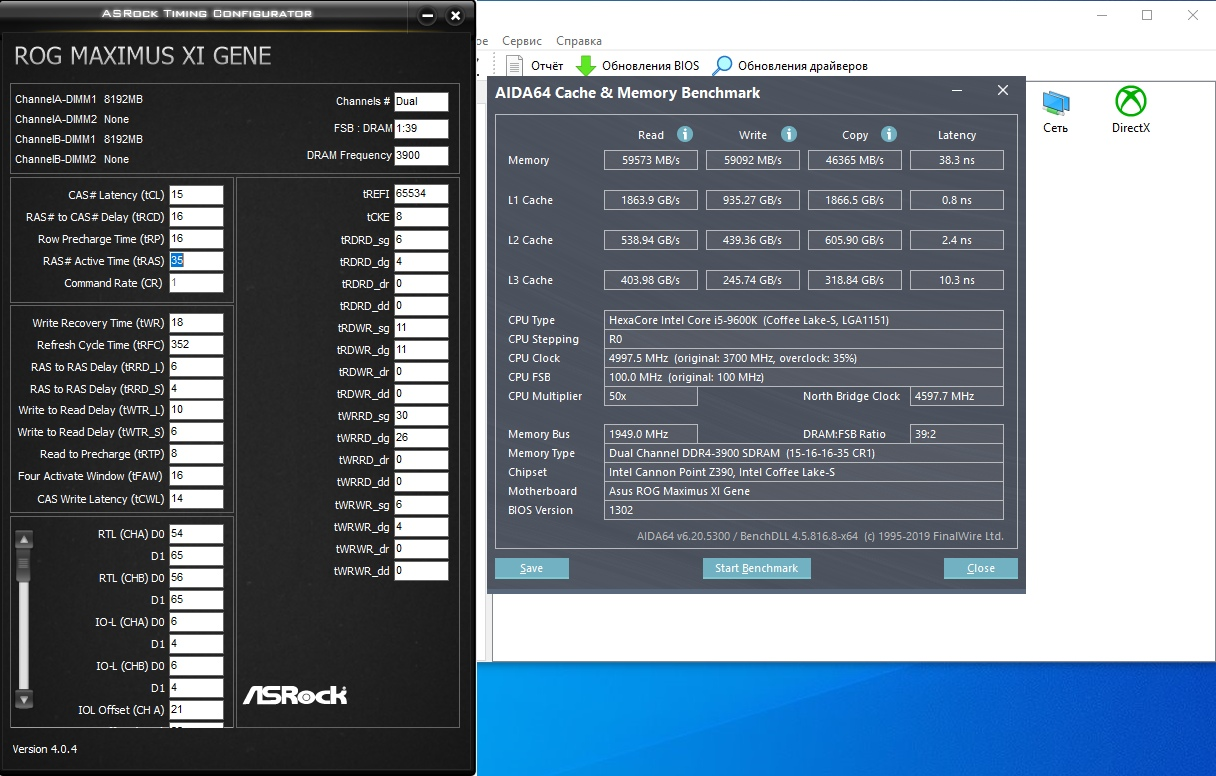1216x776 pixels.
Task: Maximize the AIDA64 main window
Action: (1147, 15)
